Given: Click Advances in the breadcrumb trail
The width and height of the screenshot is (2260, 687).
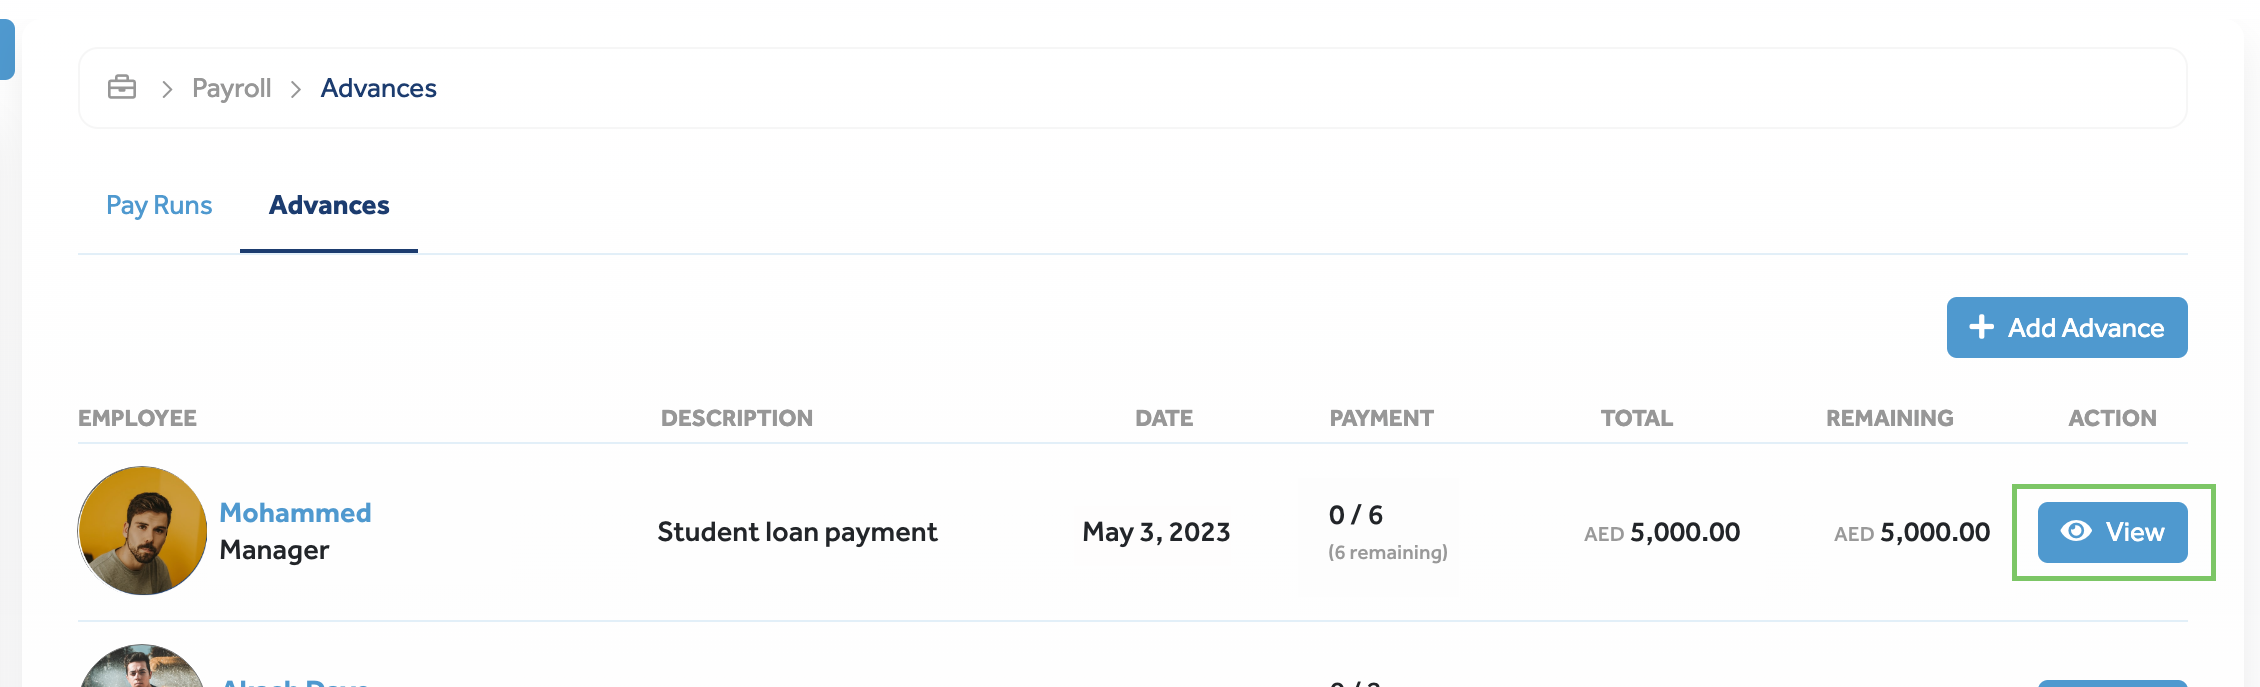Looking at the screenshot, I should pyautogui.click(x=378, y=88).
